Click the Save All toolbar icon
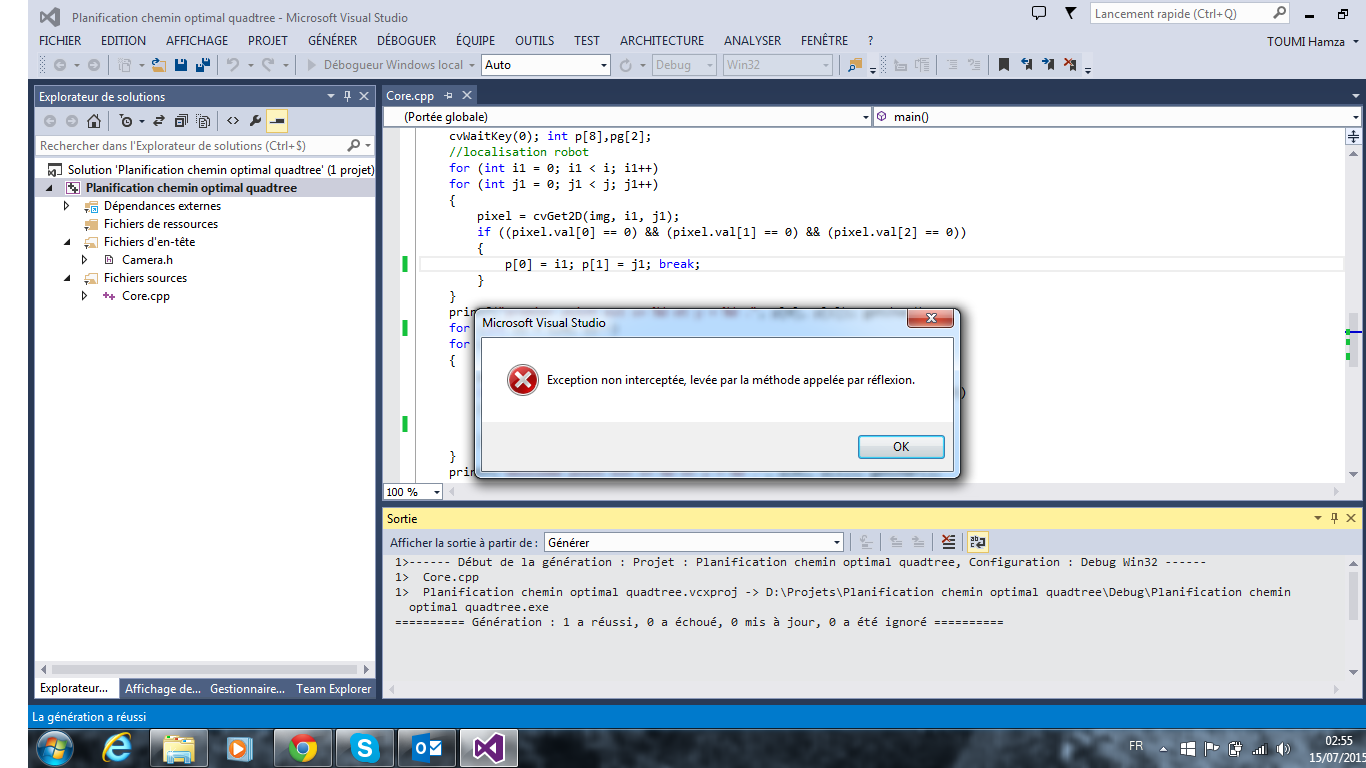The height and width of the screenshot is (768, 1366). coord(203,65)
